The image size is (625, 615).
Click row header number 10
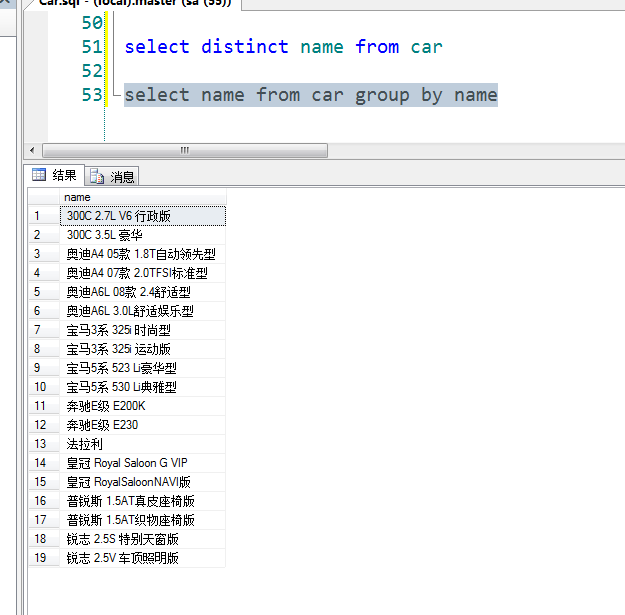click(44, 387)
